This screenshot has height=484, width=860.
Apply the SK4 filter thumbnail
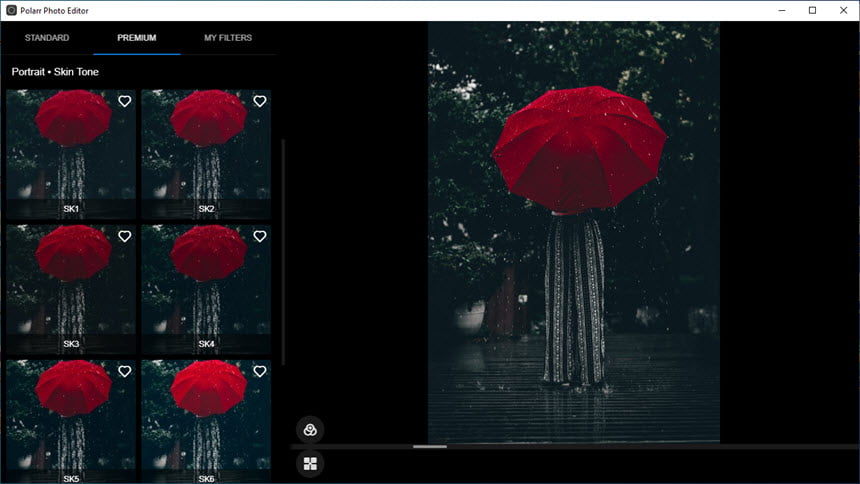(x=206, y=289)
